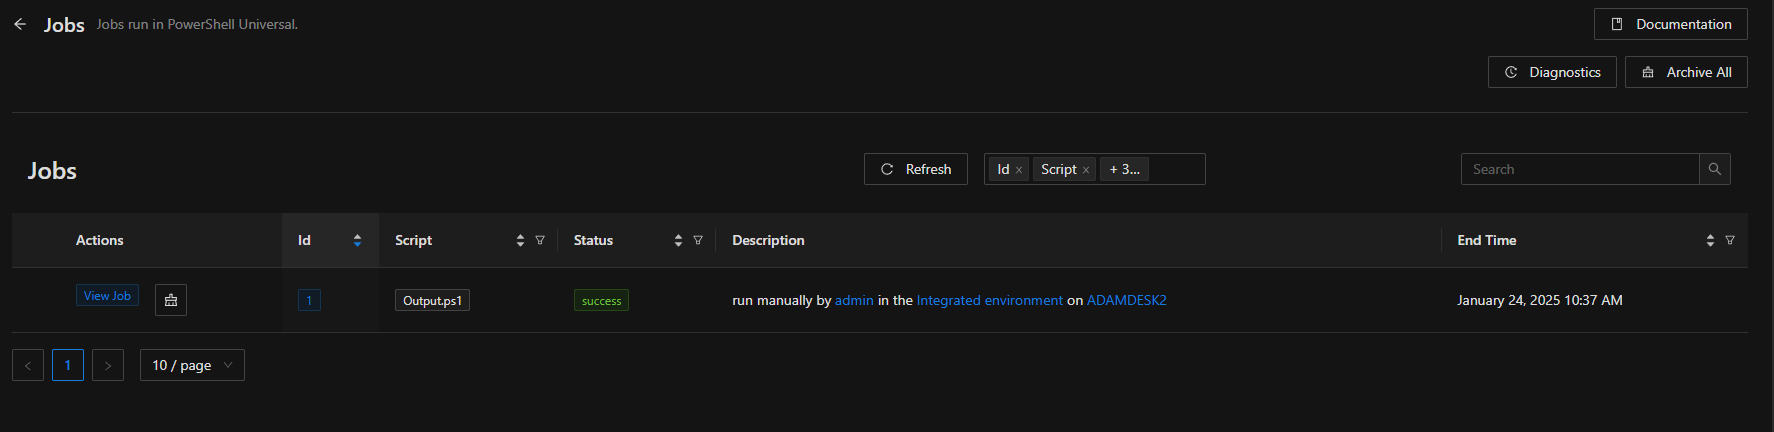
Task: Click the back arrow next to Jobs
Action: (20, 24)
